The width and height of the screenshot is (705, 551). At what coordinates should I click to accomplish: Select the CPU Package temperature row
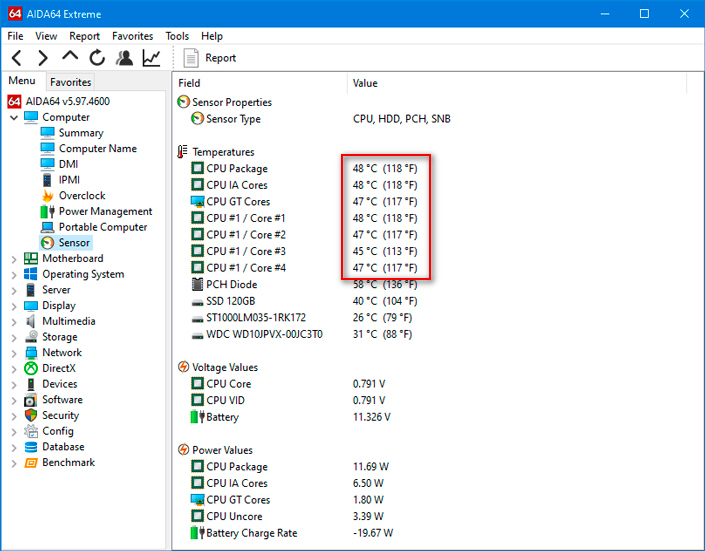pyautogui.click(x=304, y=169)
